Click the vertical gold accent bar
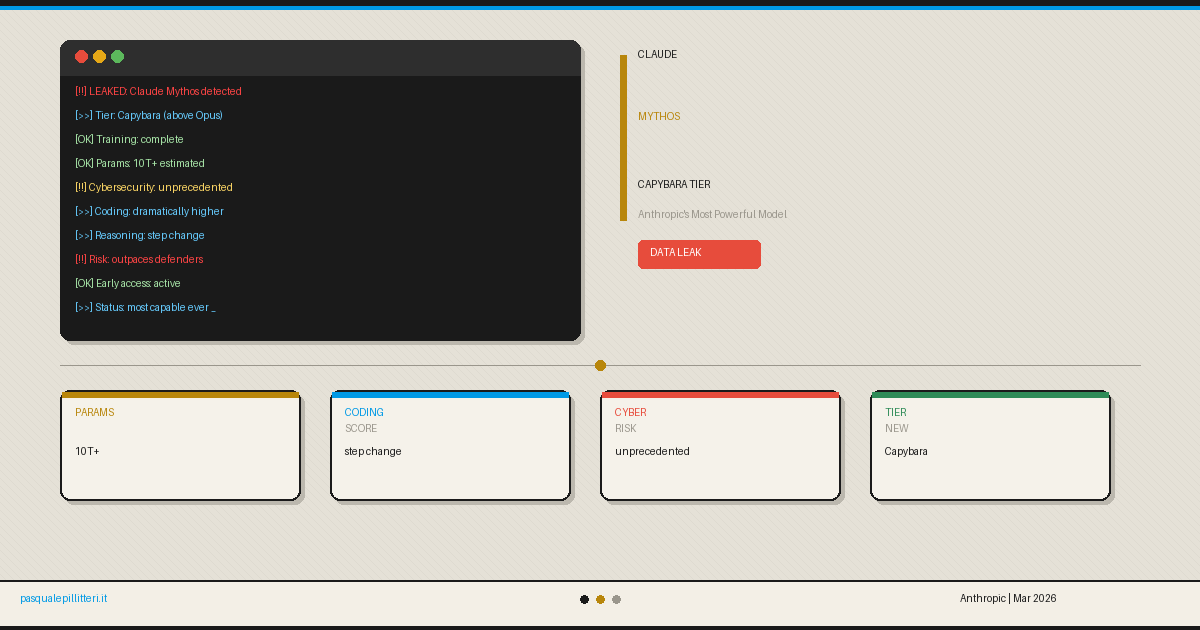Image resolution: width=1200 pixels, height=630 pixels. tap(623, 138)
